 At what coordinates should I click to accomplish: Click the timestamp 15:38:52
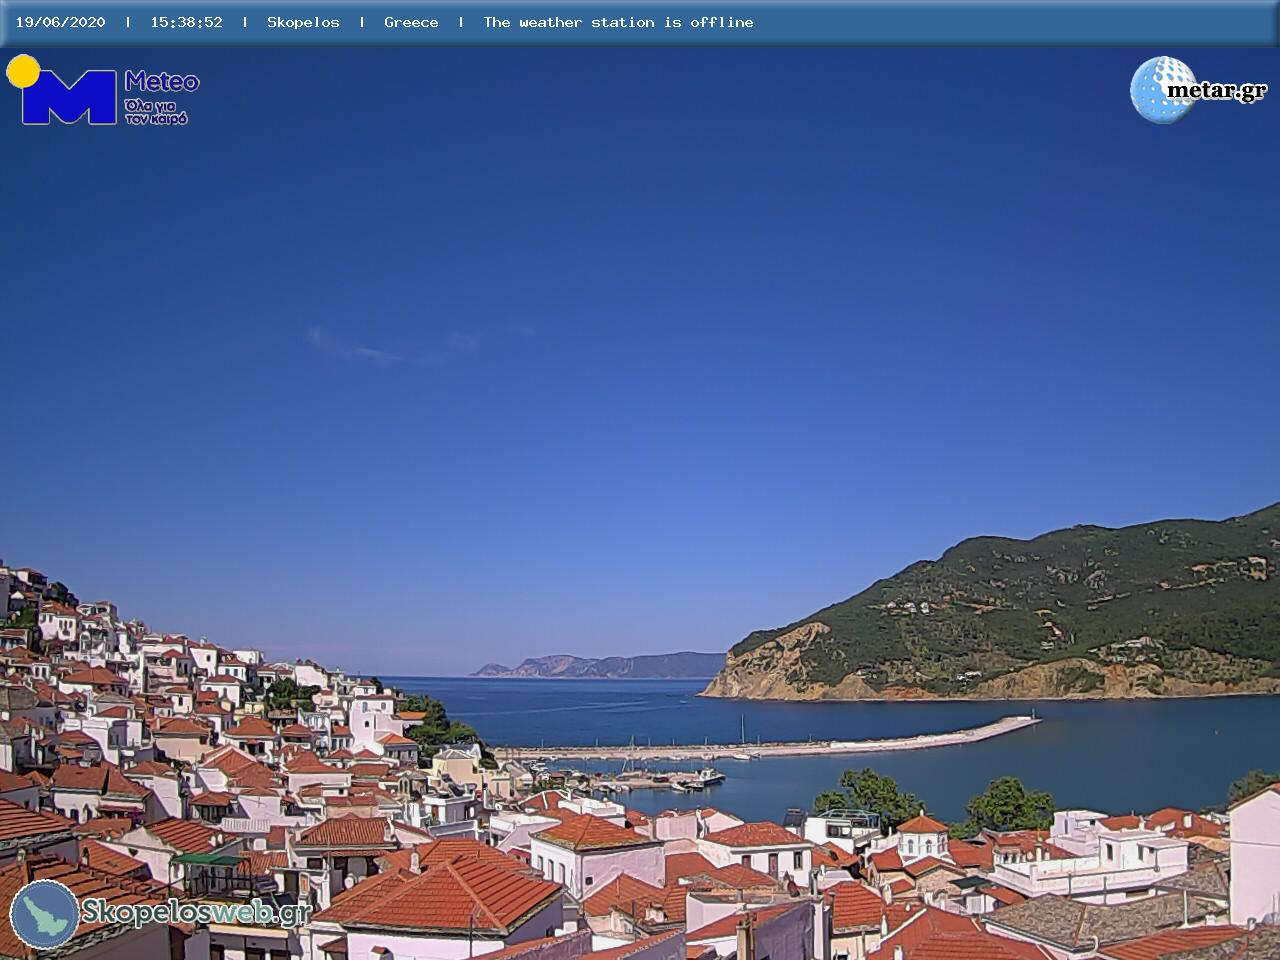(186, 22)
